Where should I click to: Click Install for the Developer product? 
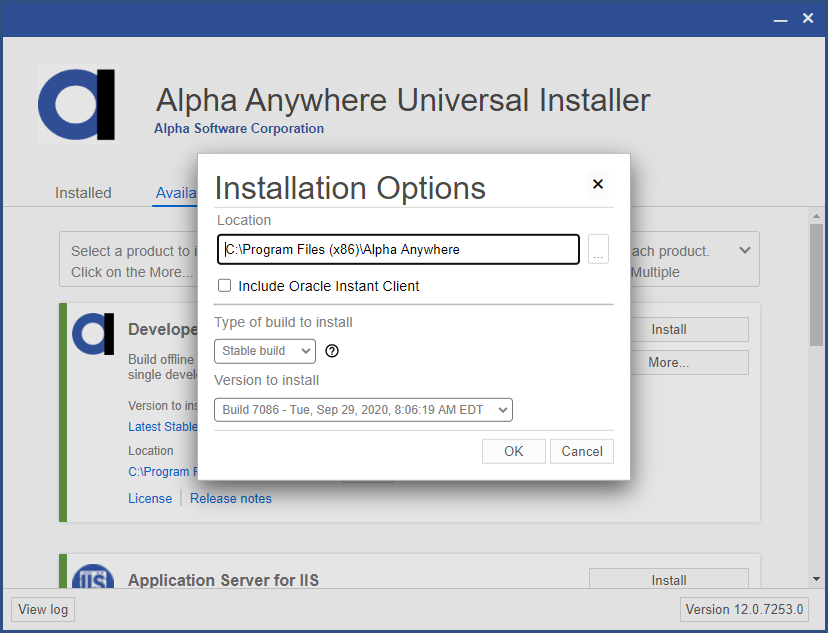[689, 329]
